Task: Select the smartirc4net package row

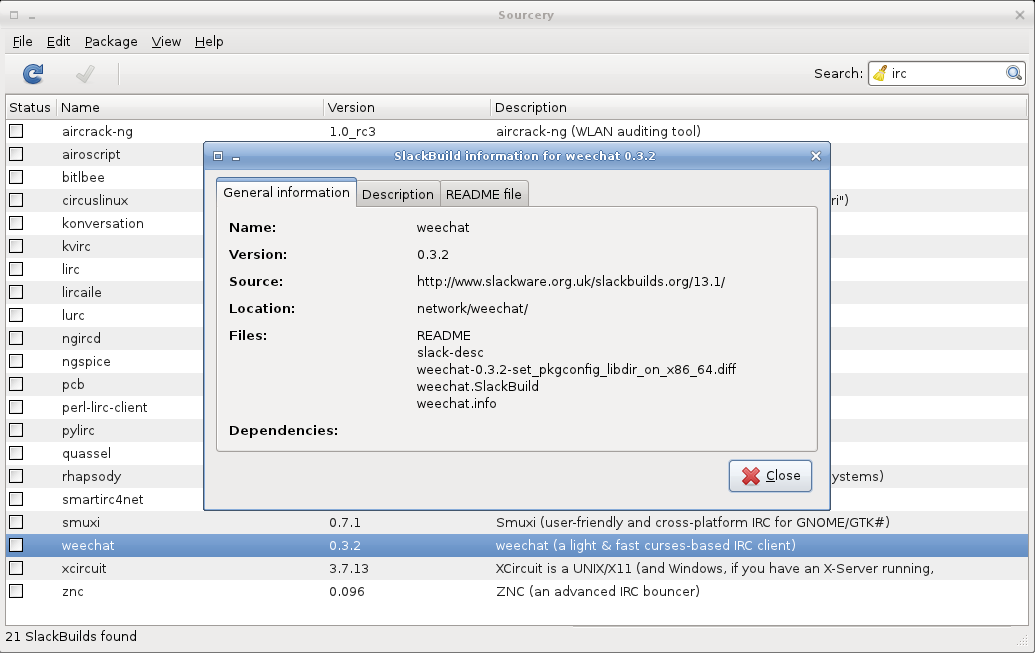Action: pos(106,499)
